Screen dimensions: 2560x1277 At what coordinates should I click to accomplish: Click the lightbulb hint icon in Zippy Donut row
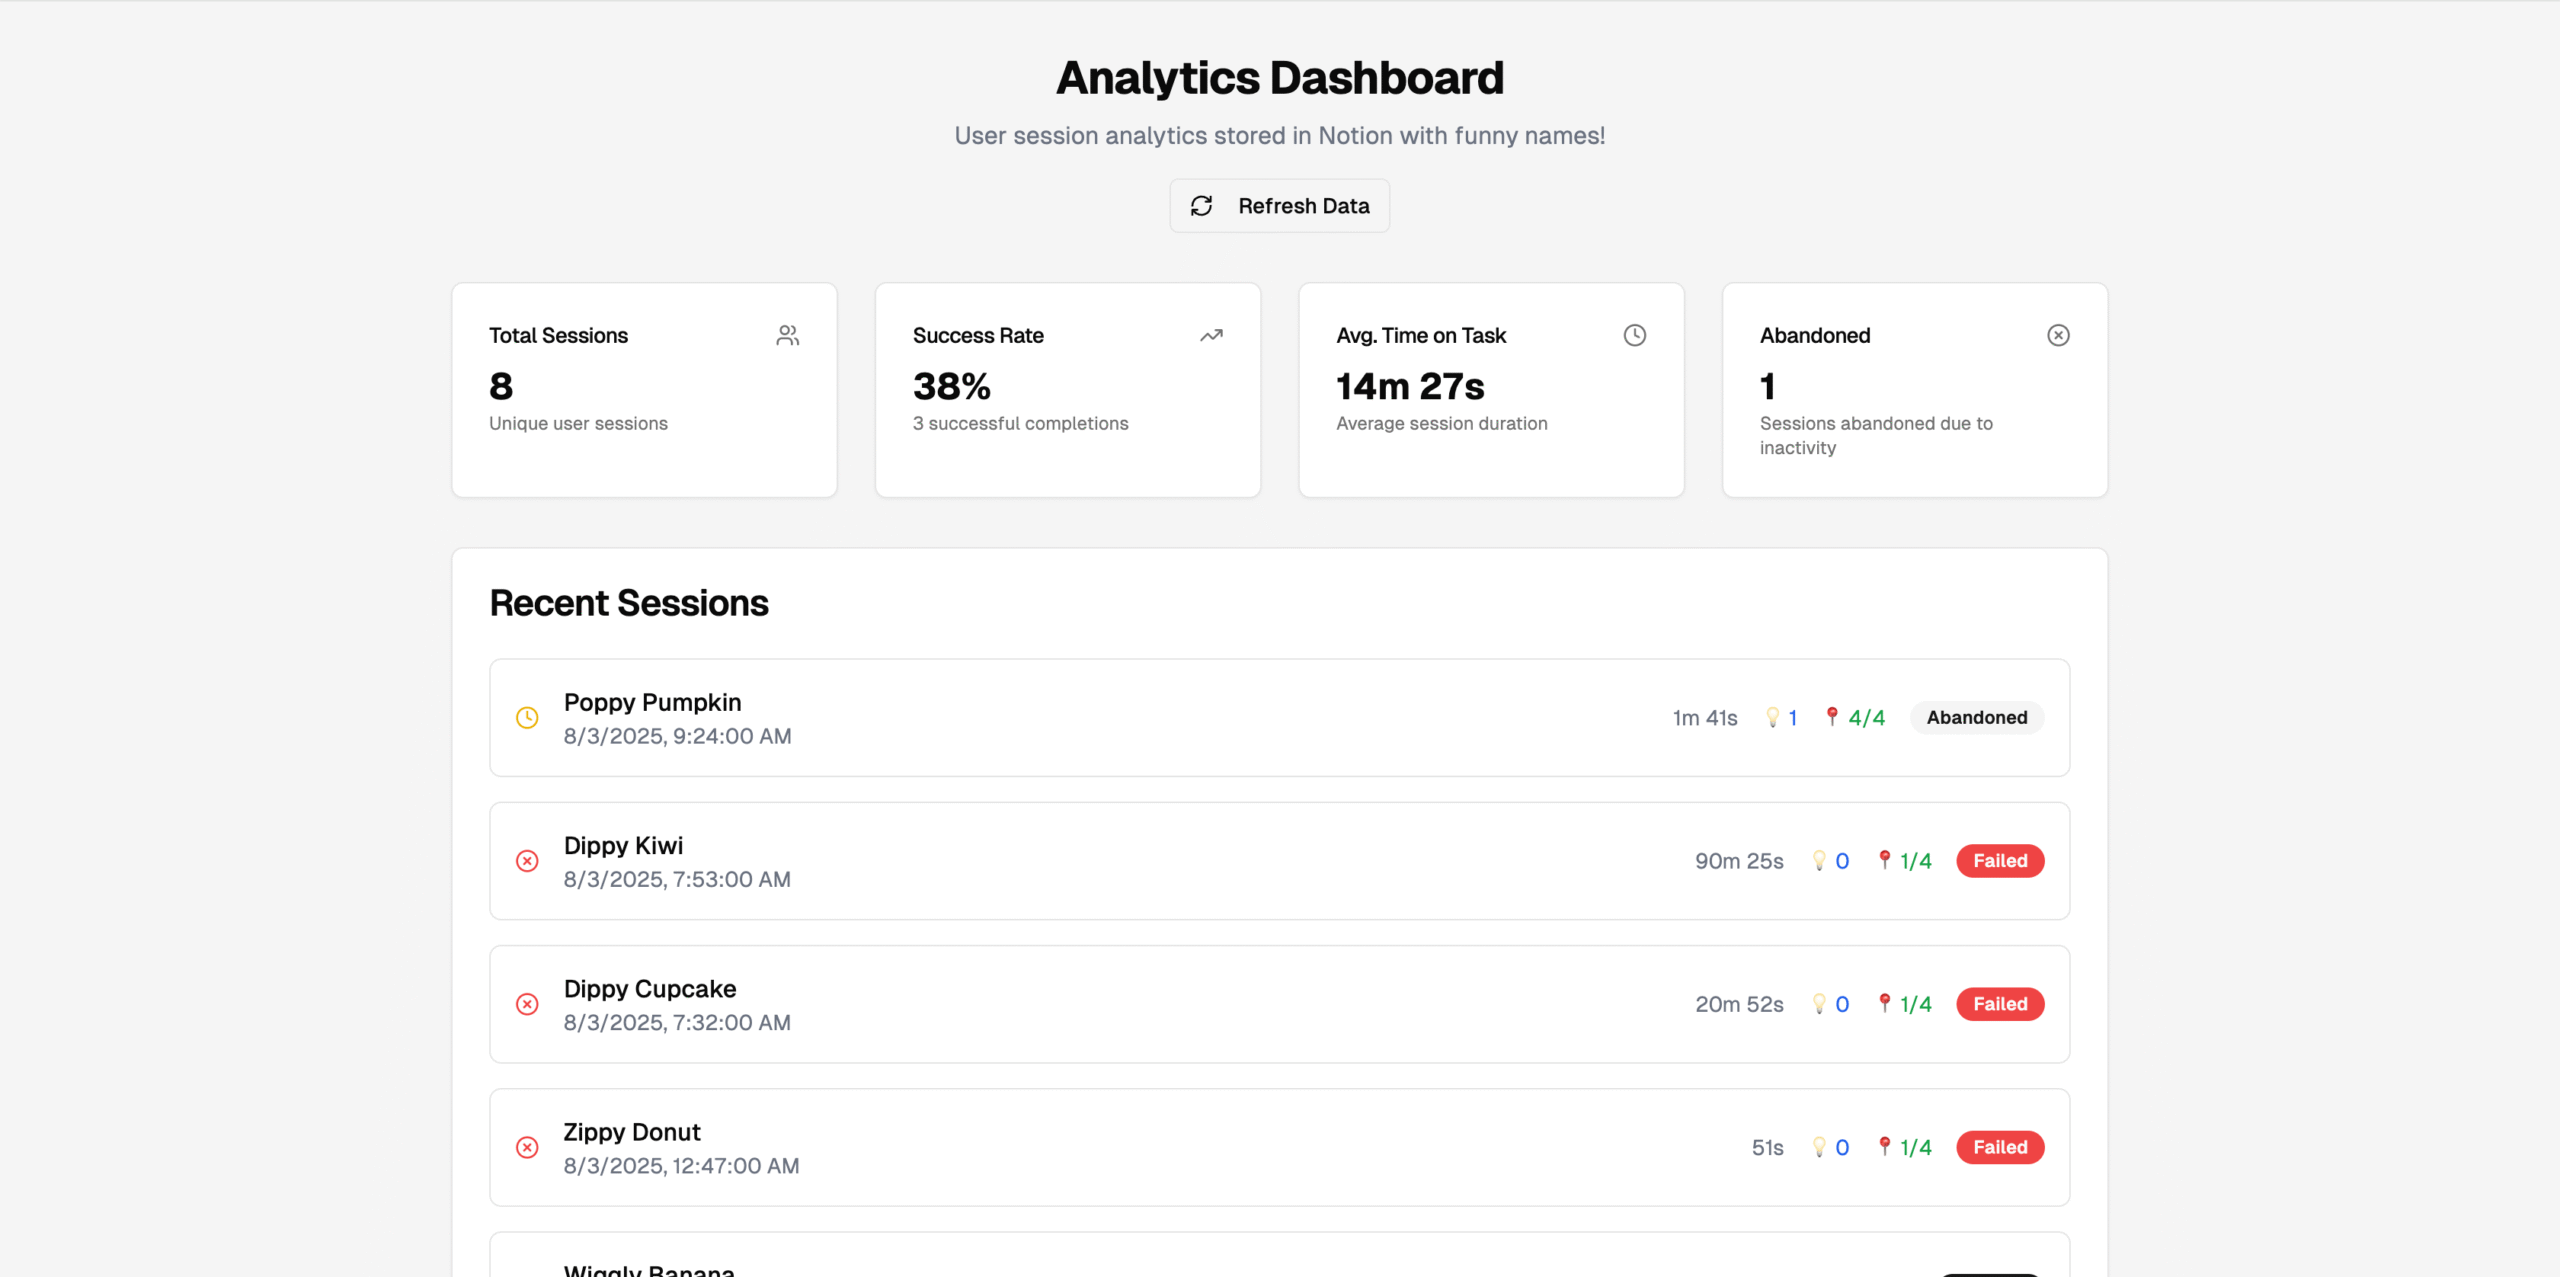click(x=1819, y=1146)
